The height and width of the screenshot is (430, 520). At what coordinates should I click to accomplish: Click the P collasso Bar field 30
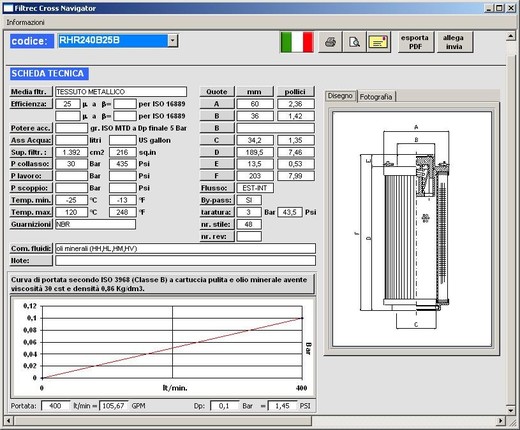(71, 164)
